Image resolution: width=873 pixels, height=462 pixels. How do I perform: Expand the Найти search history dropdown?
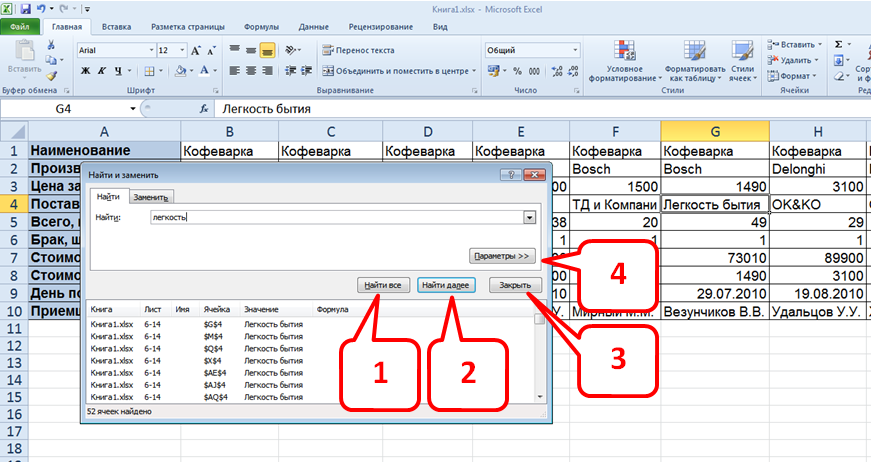pyautogui.click(x=528, y=217)
